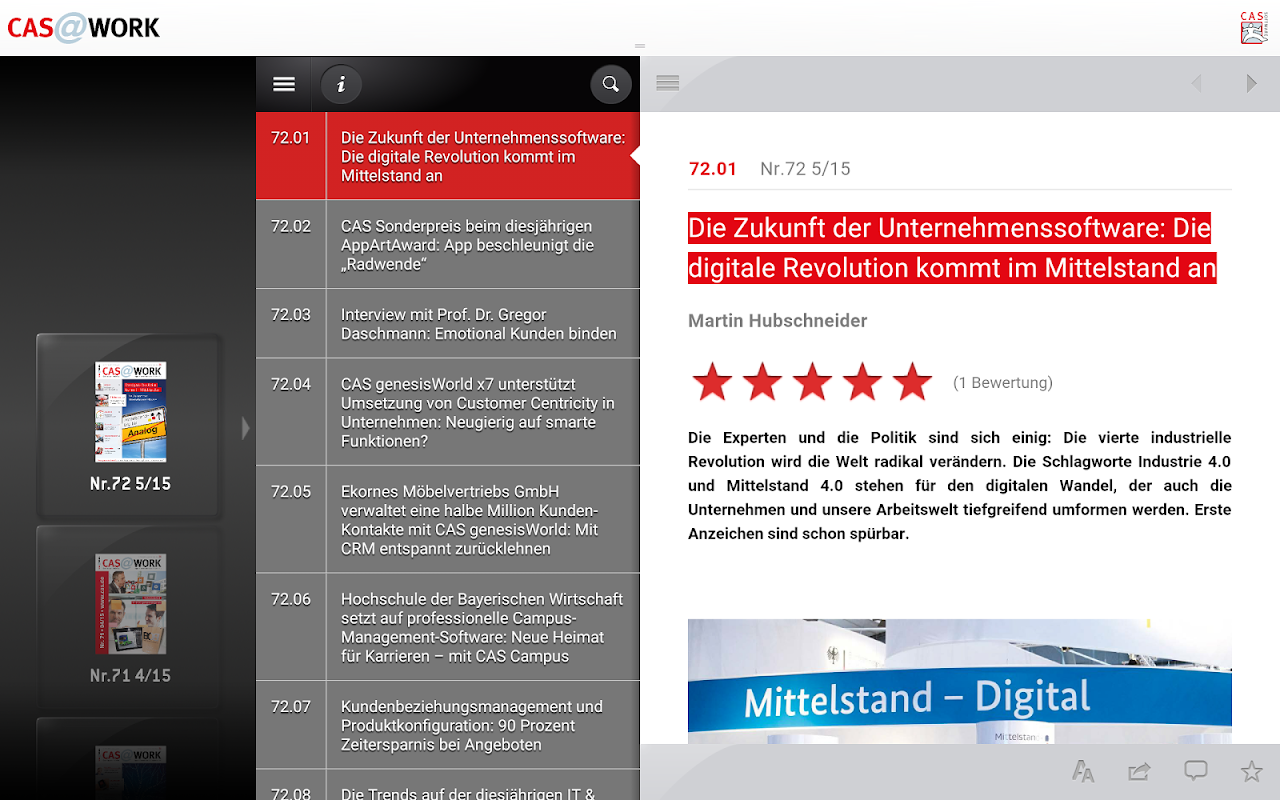1280x800 pixels.
Task: Go to previous article arrow
Action: click(1196, 84)
